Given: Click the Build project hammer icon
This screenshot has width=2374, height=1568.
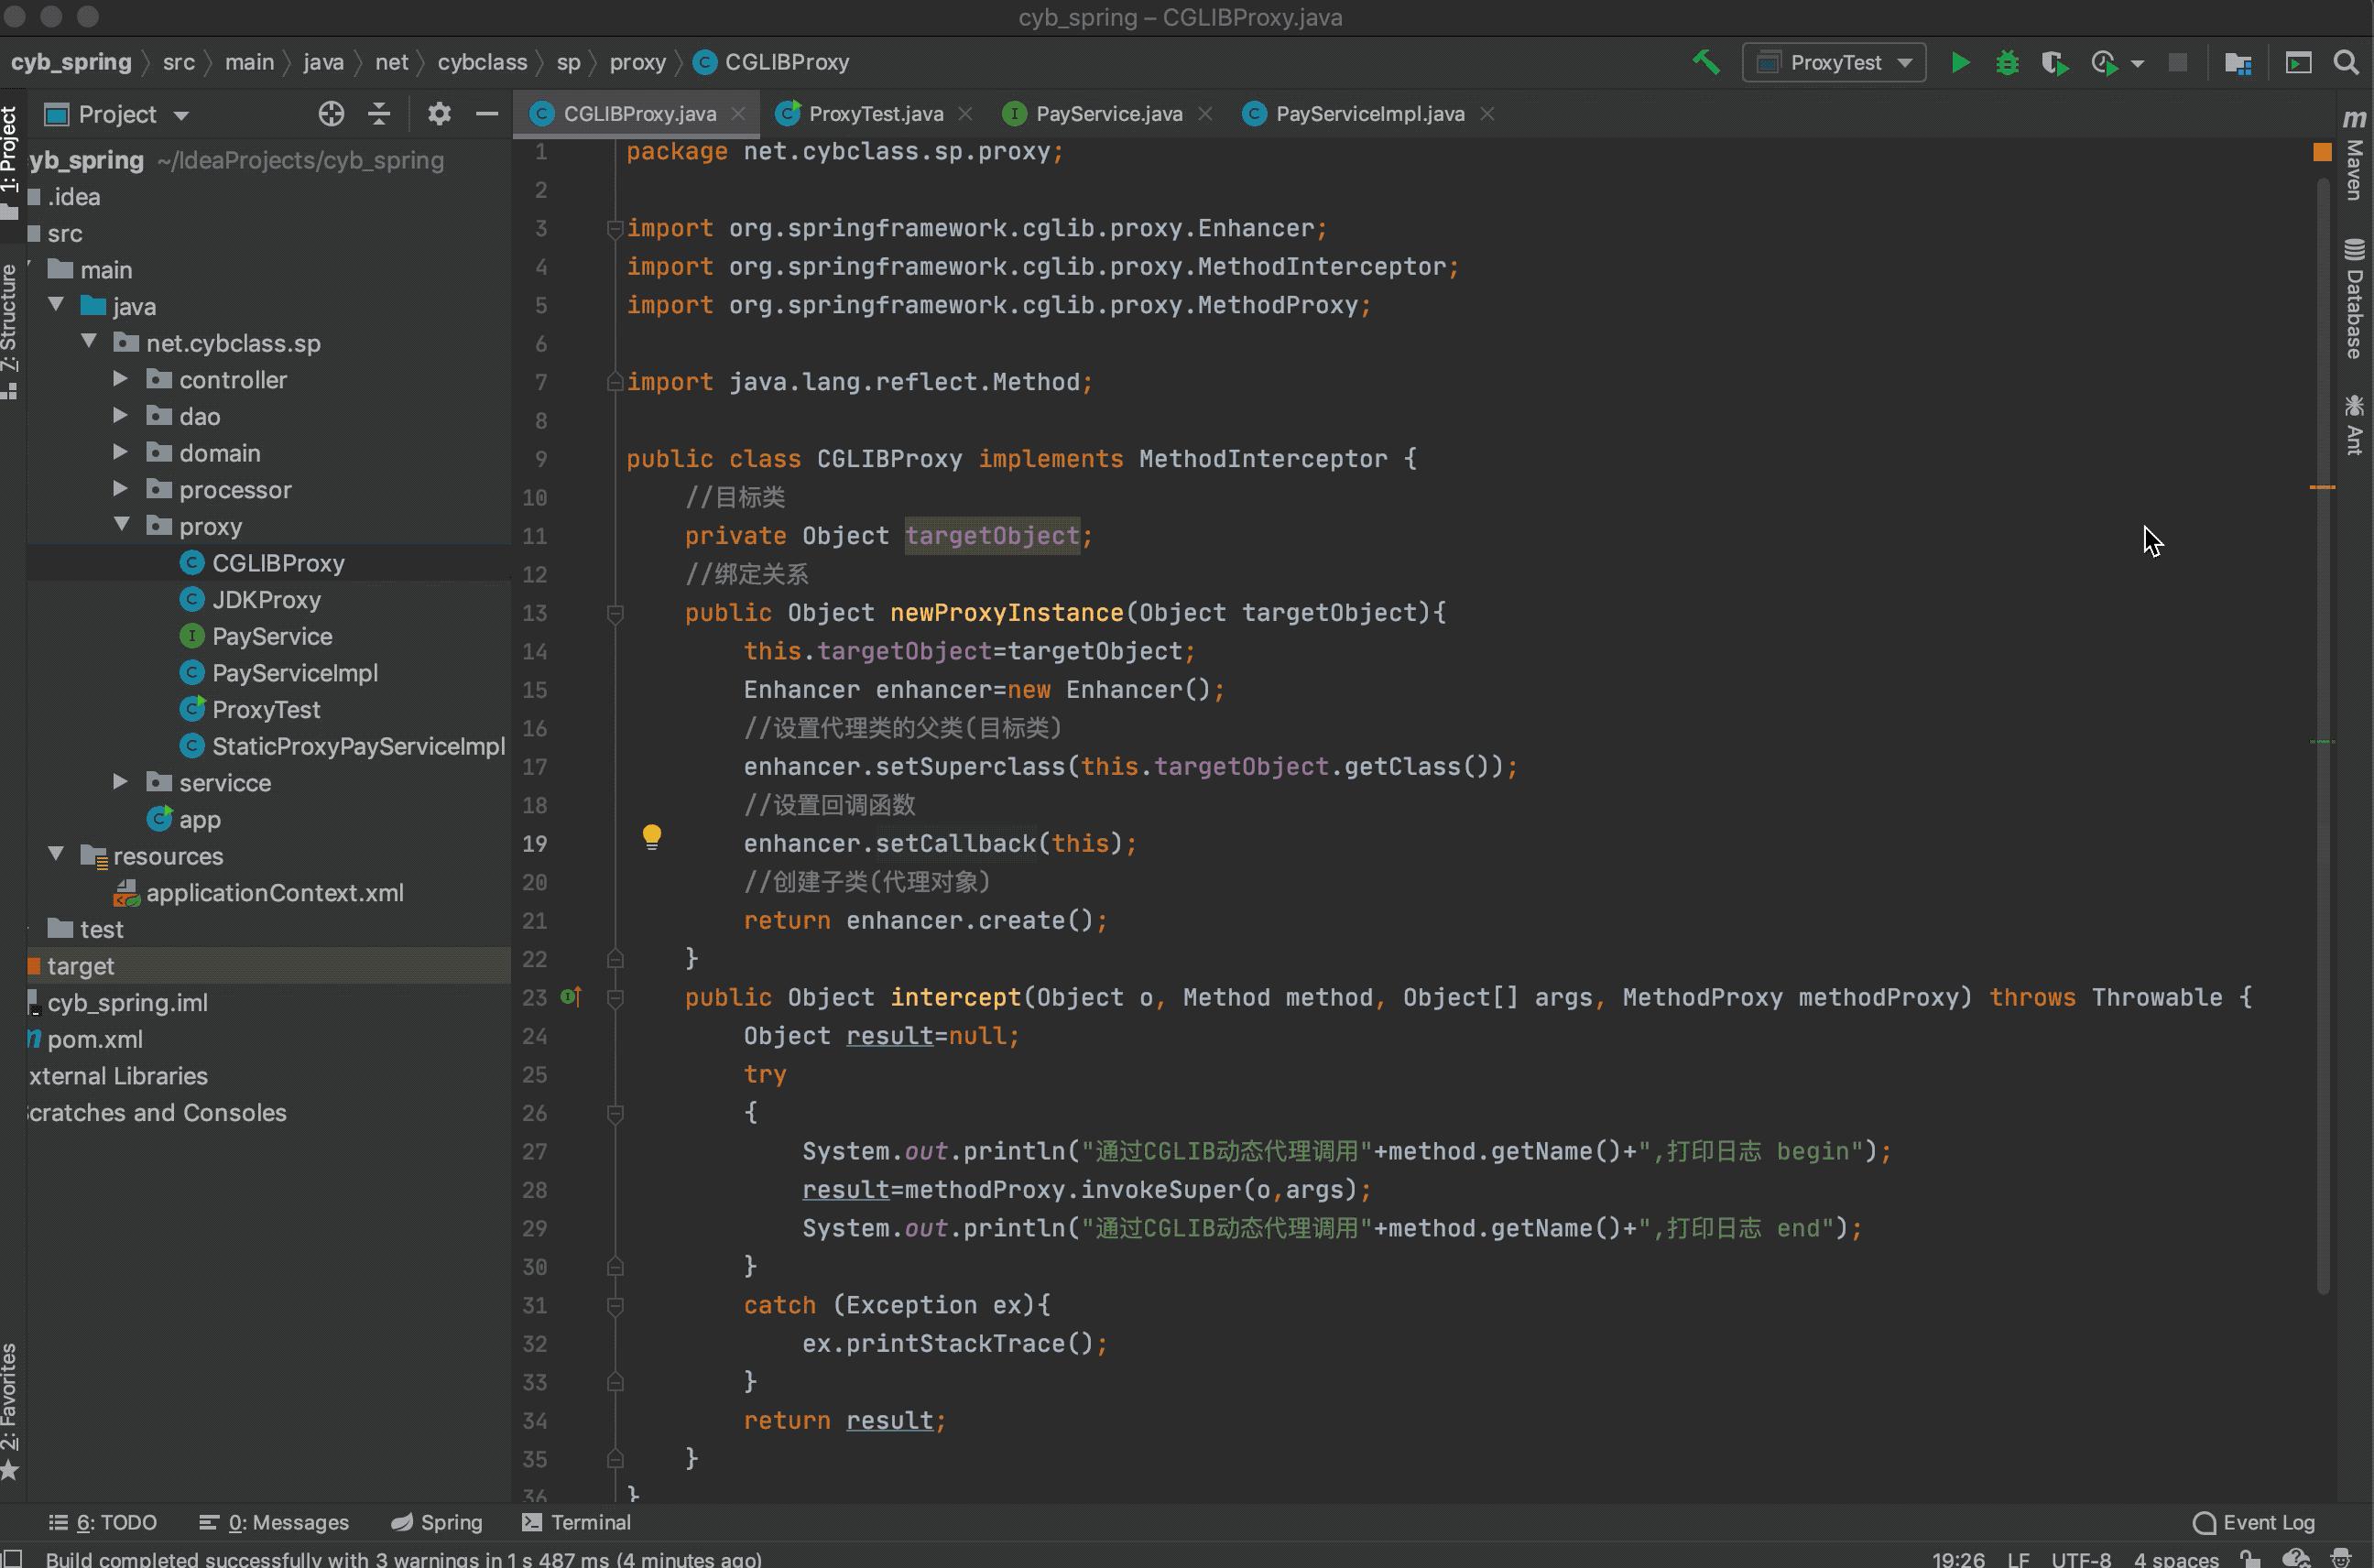Looking at the screenshot, I should tap(1706, 63).
